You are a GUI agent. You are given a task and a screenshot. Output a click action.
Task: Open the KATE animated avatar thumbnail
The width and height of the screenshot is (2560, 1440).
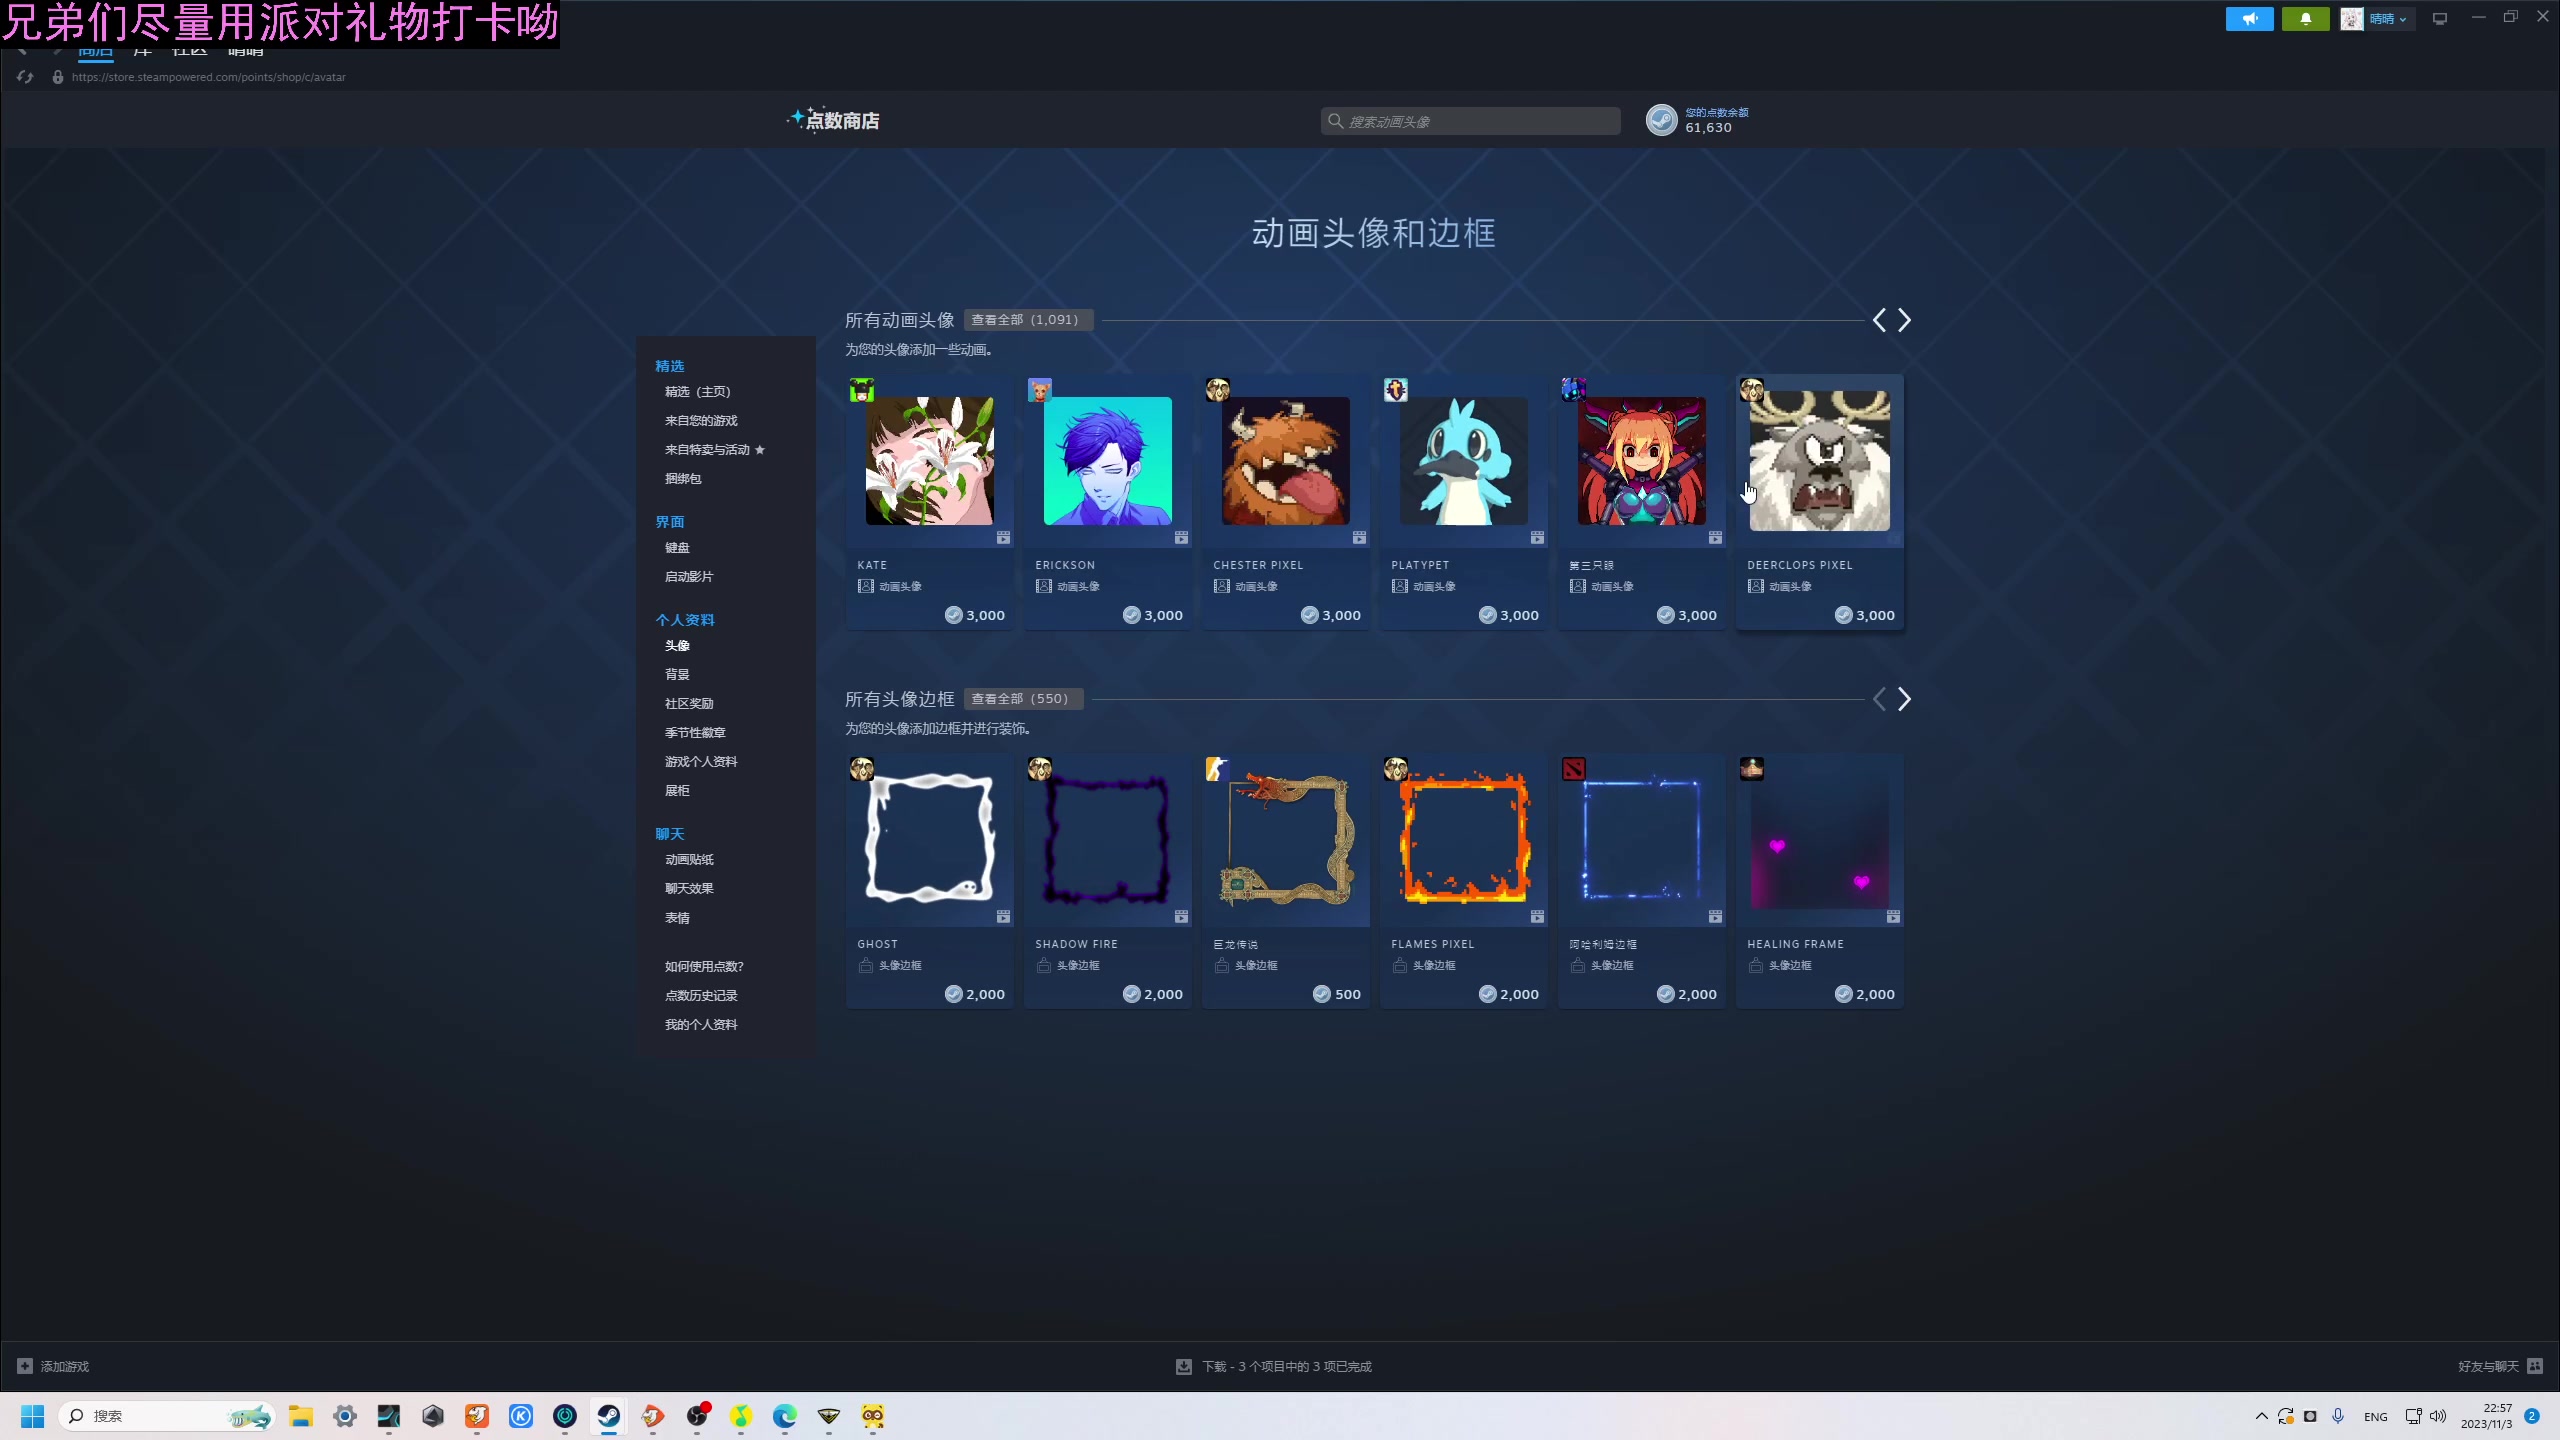point(929,461)
